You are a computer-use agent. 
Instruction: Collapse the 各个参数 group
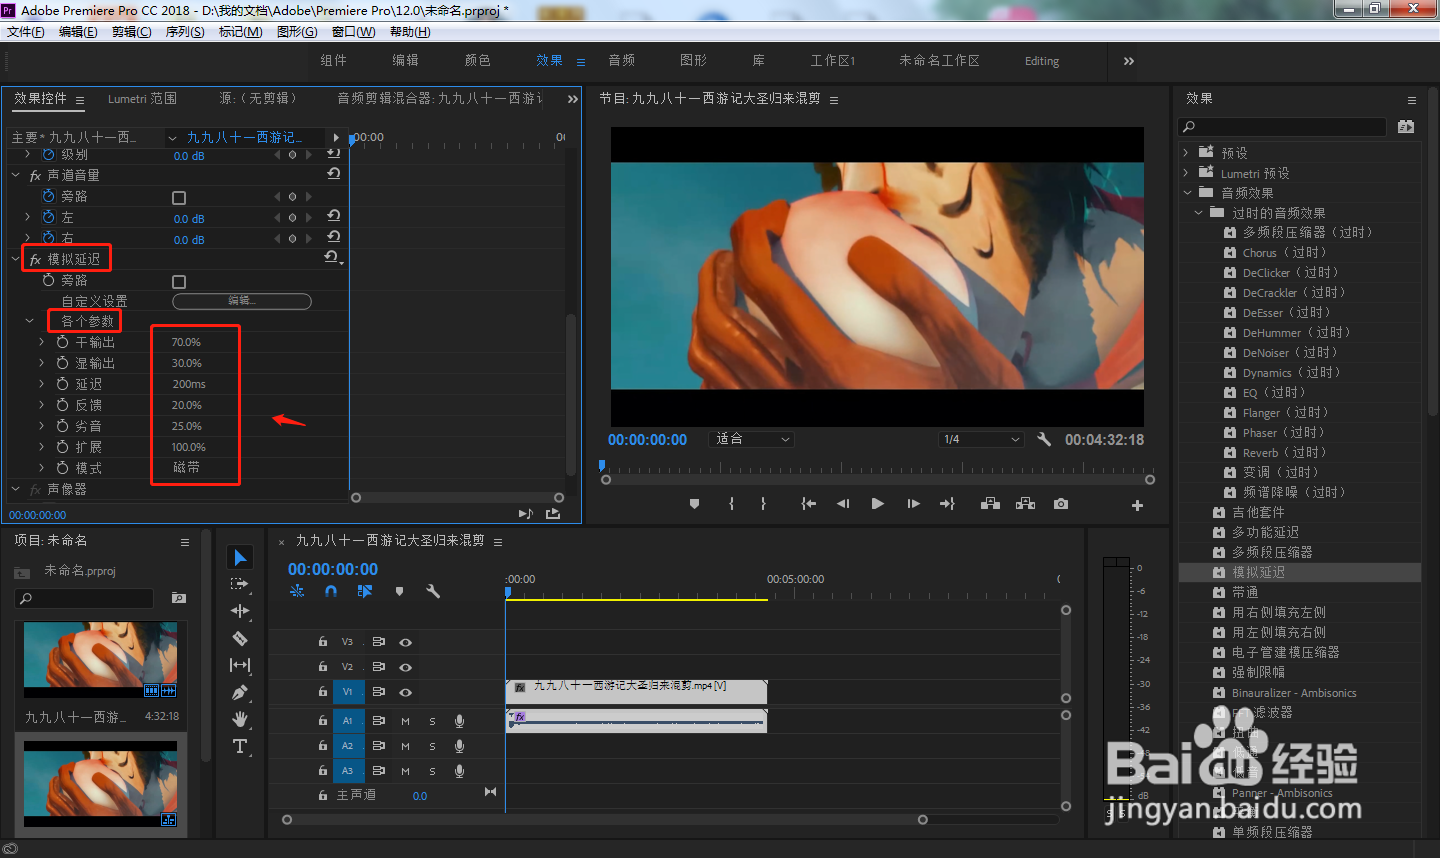(29, 321)
